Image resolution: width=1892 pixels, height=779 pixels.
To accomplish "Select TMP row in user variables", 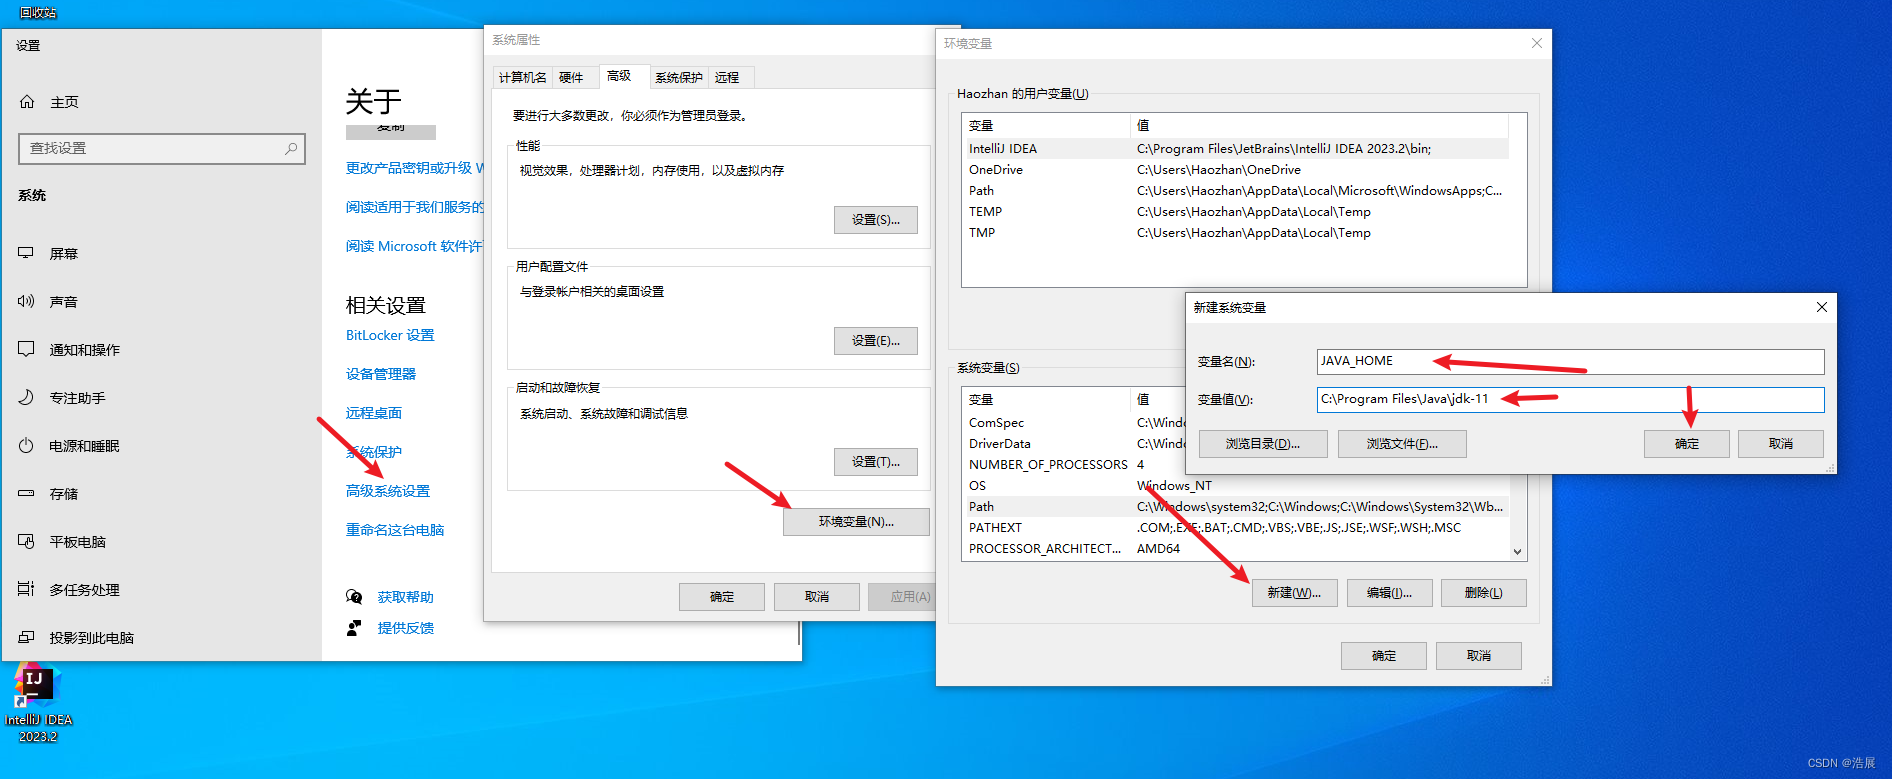I will point(1235,233).
